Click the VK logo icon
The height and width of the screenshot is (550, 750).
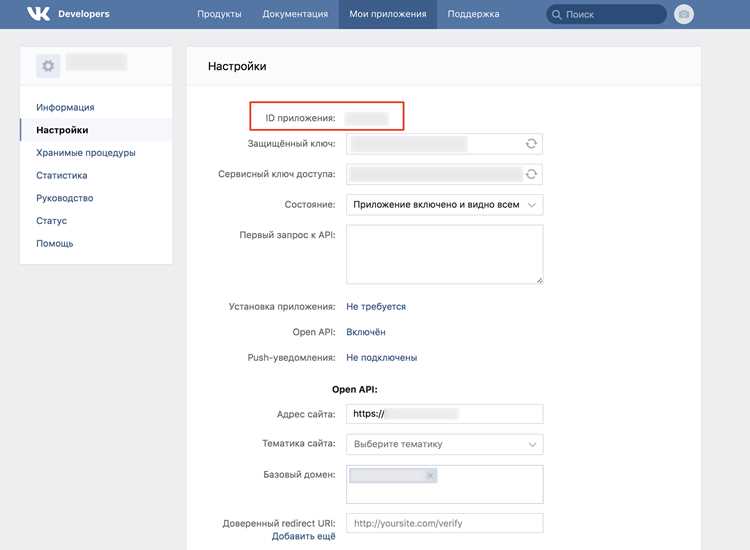click(x=38, y=14)
